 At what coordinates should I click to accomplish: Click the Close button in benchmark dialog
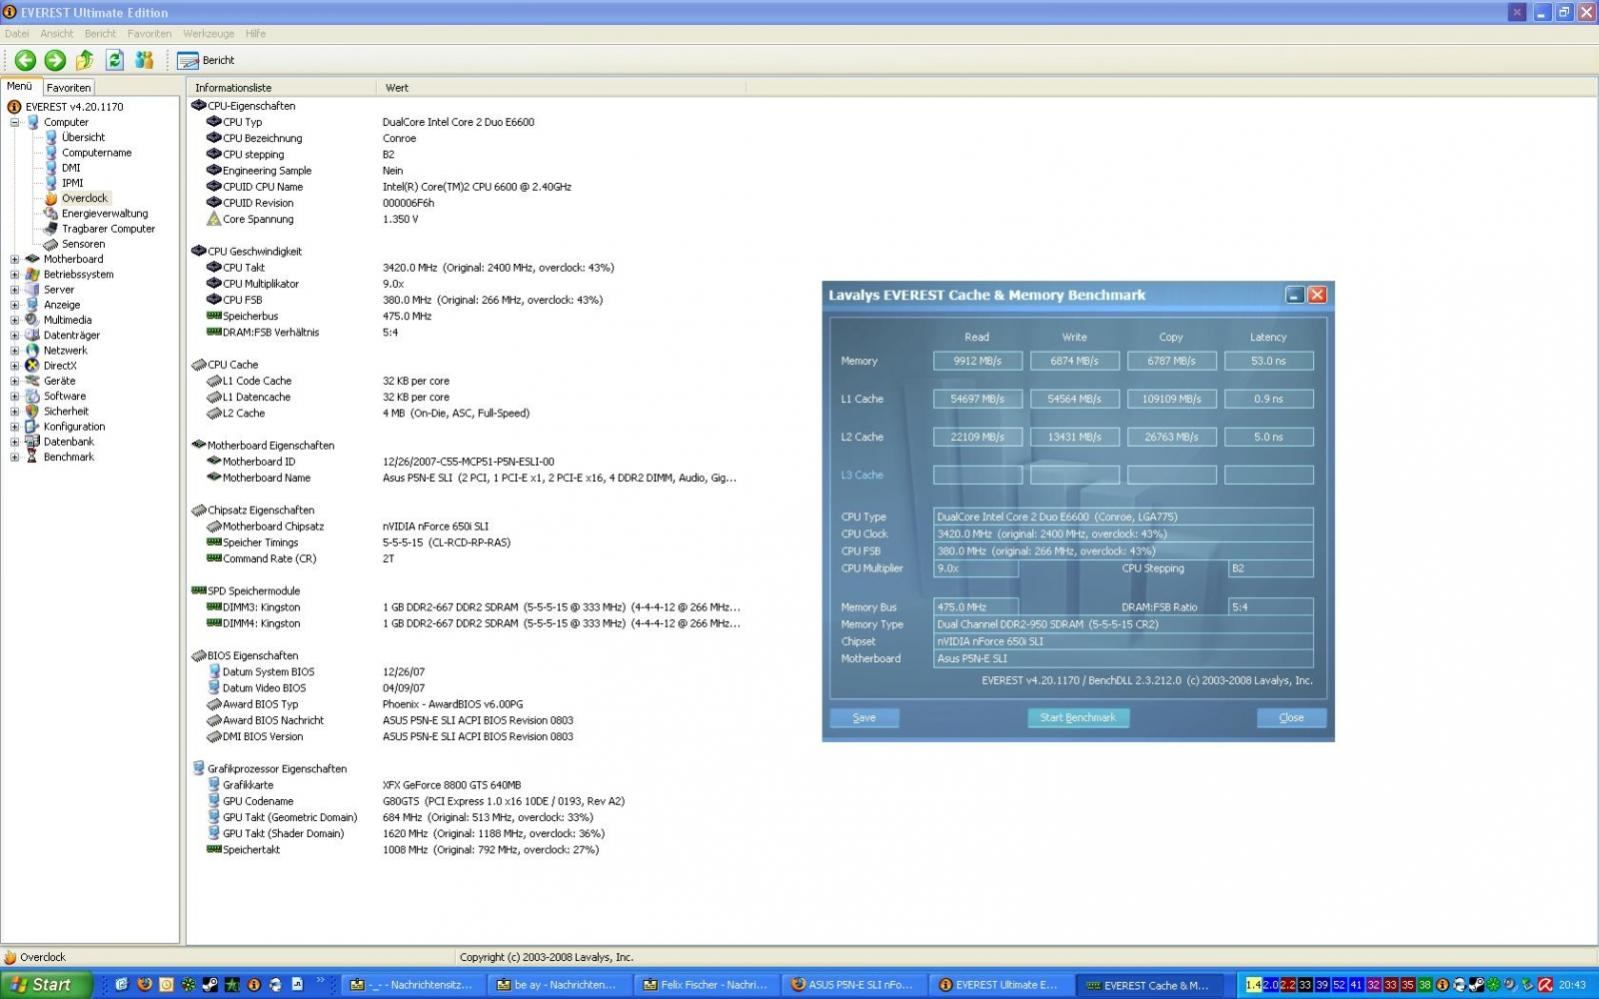pos(1291,718)
